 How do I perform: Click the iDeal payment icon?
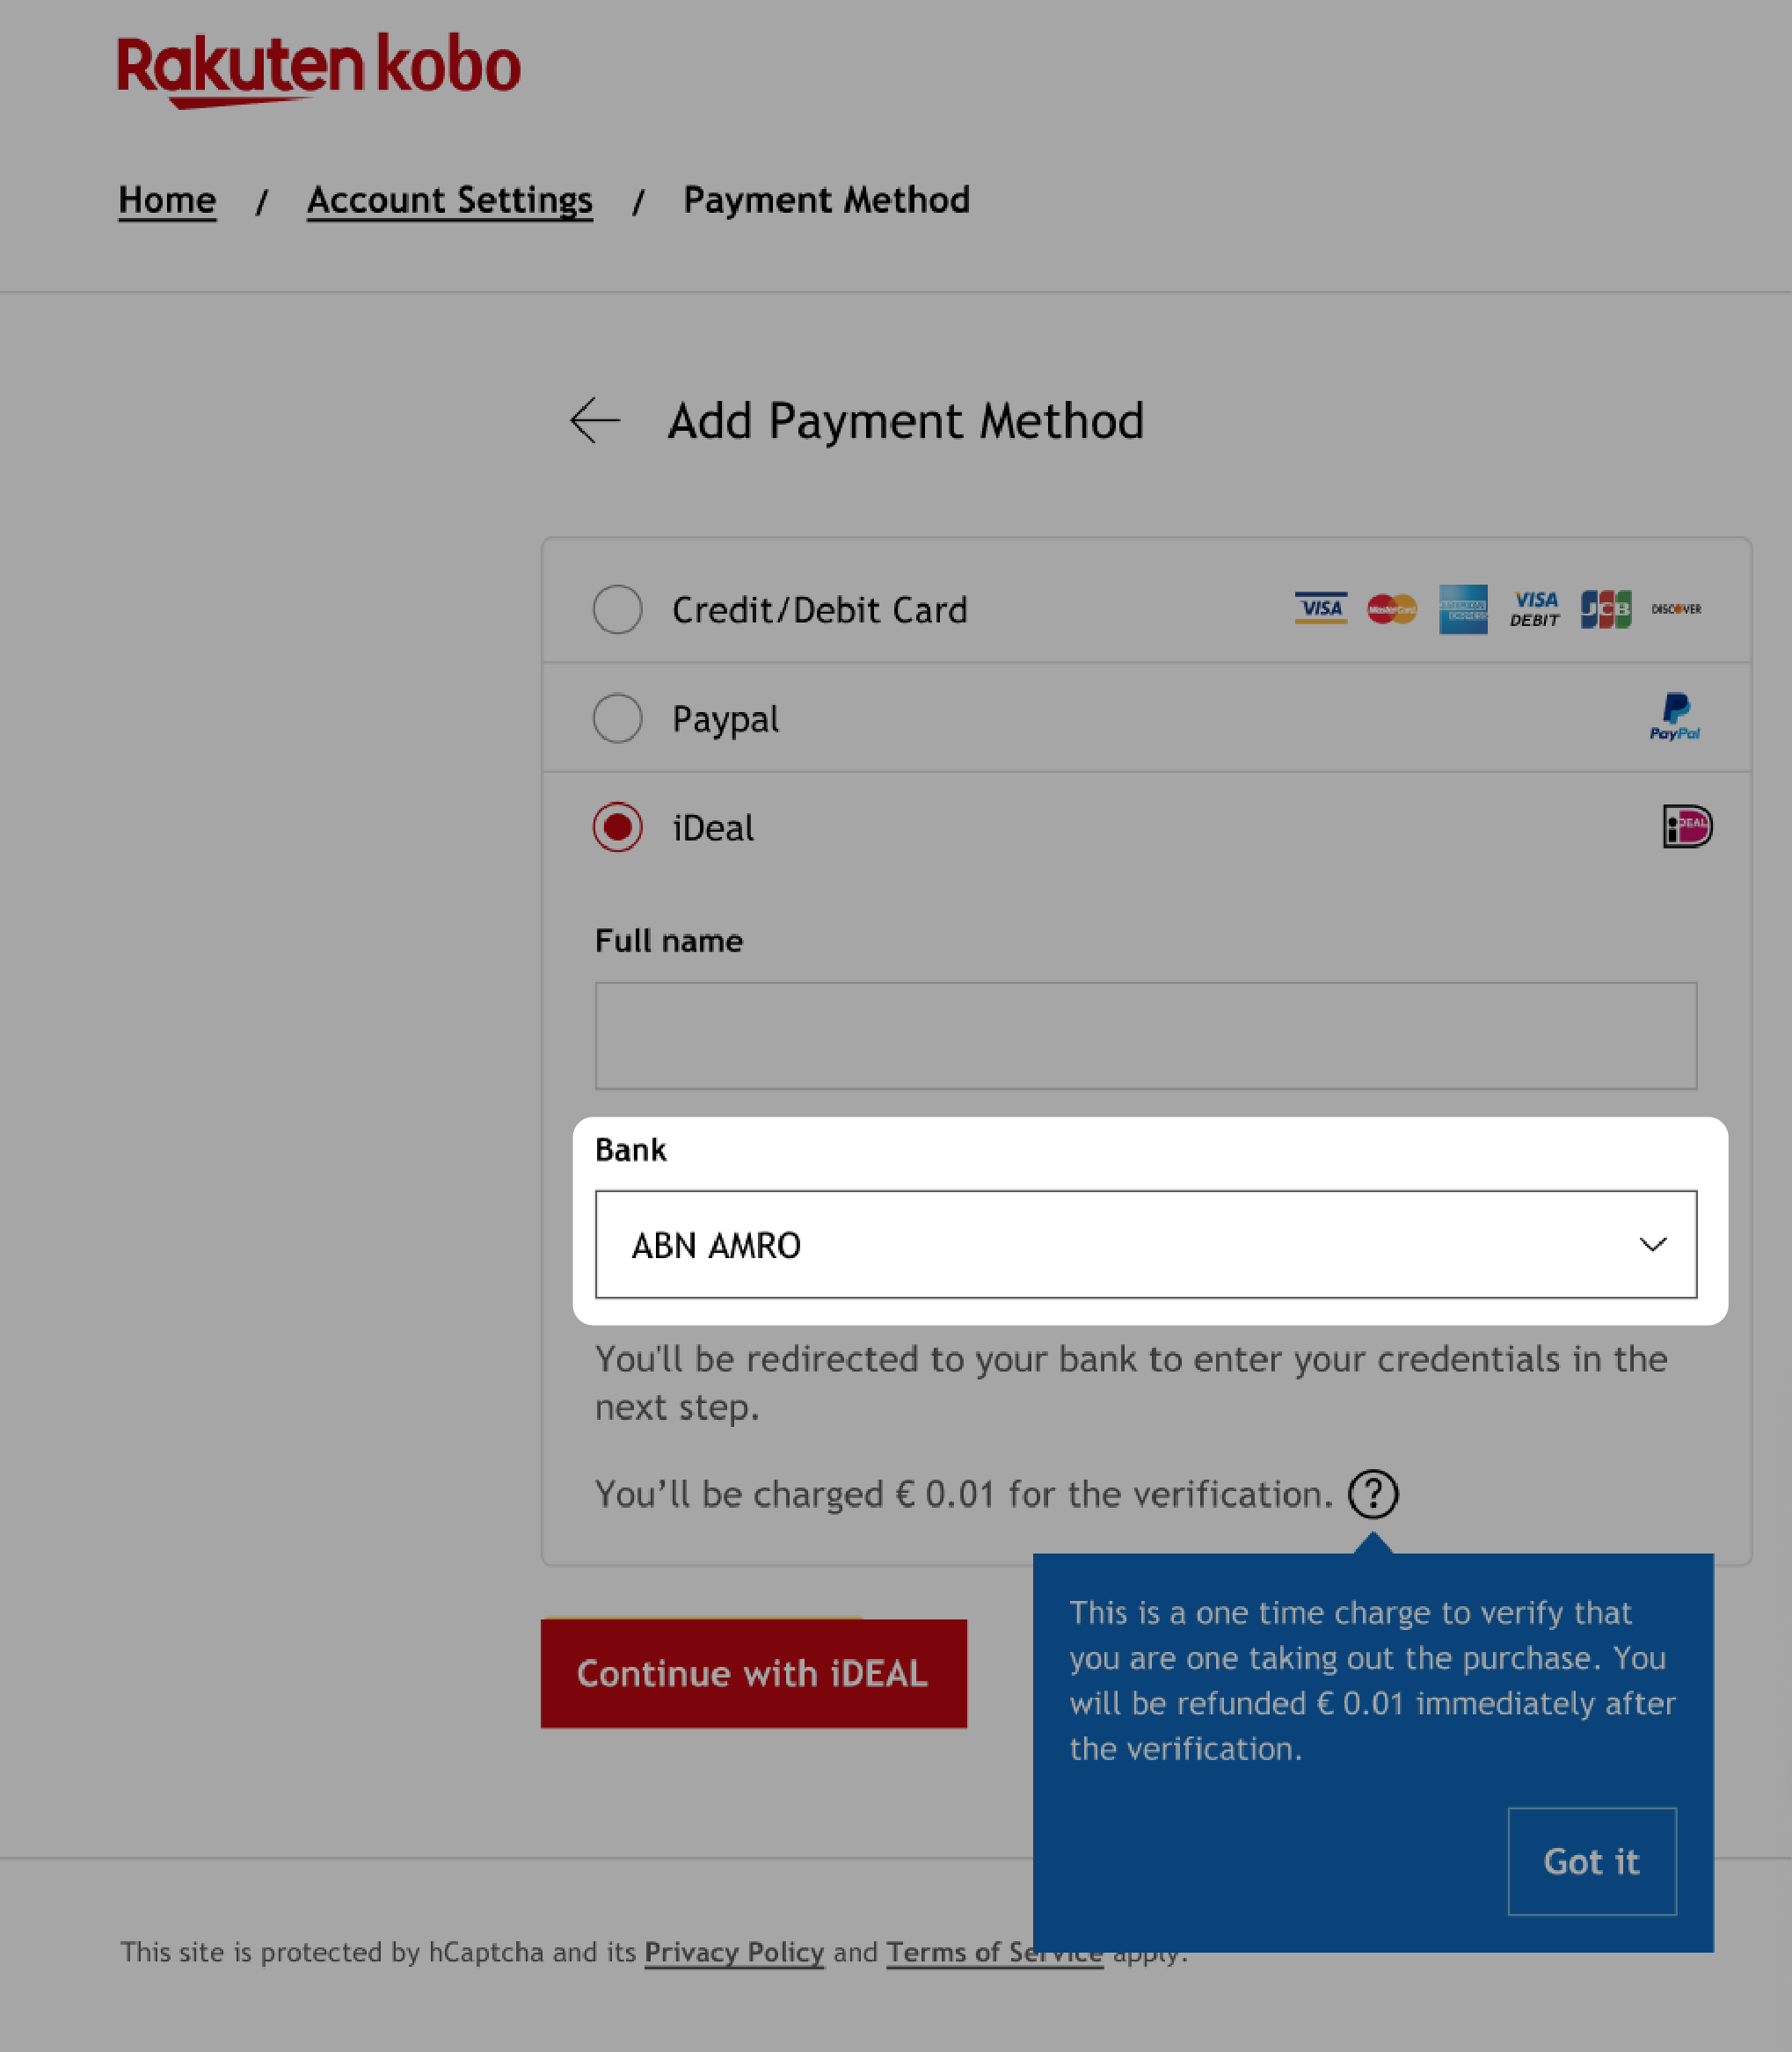coord(1686,826)
